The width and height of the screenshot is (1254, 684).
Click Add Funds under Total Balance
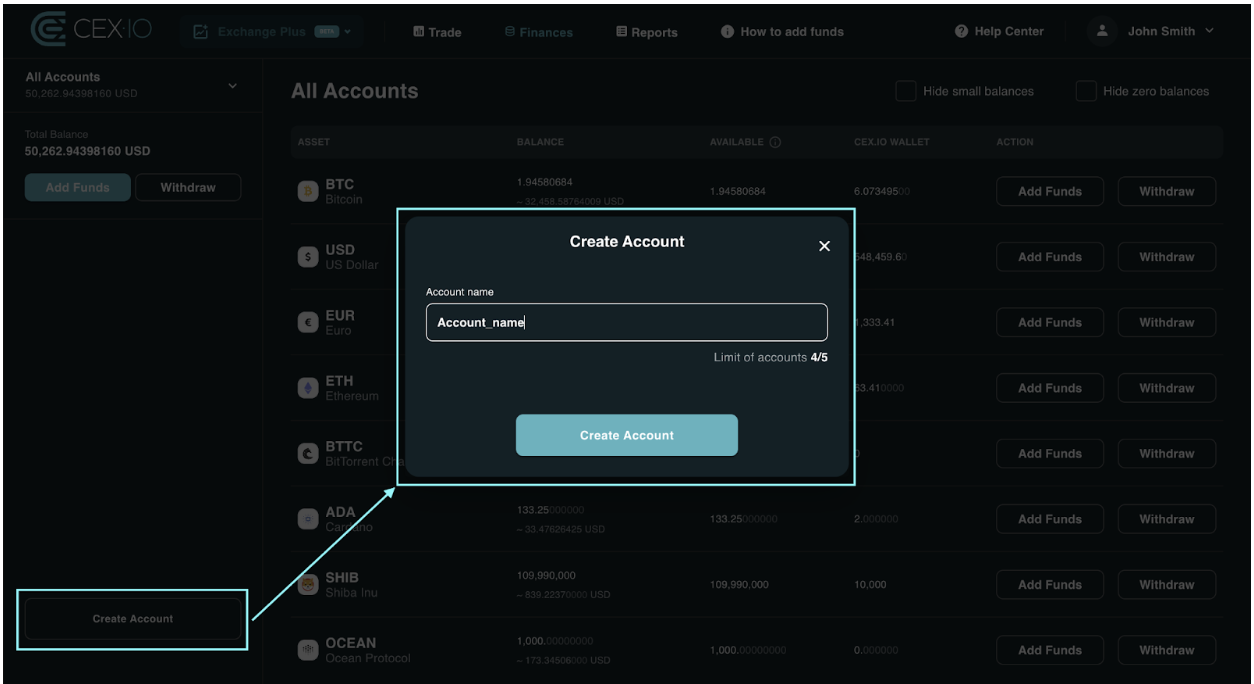[78, 187]
